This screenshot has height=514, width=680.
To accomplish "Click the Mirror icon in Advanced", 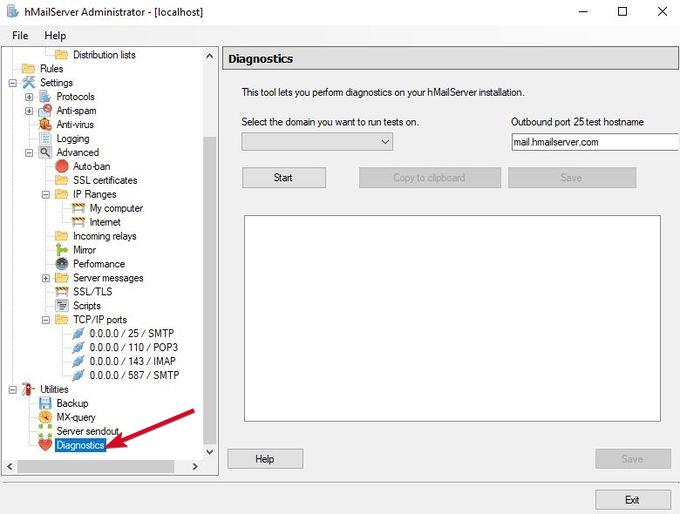I will coord(62,250).
